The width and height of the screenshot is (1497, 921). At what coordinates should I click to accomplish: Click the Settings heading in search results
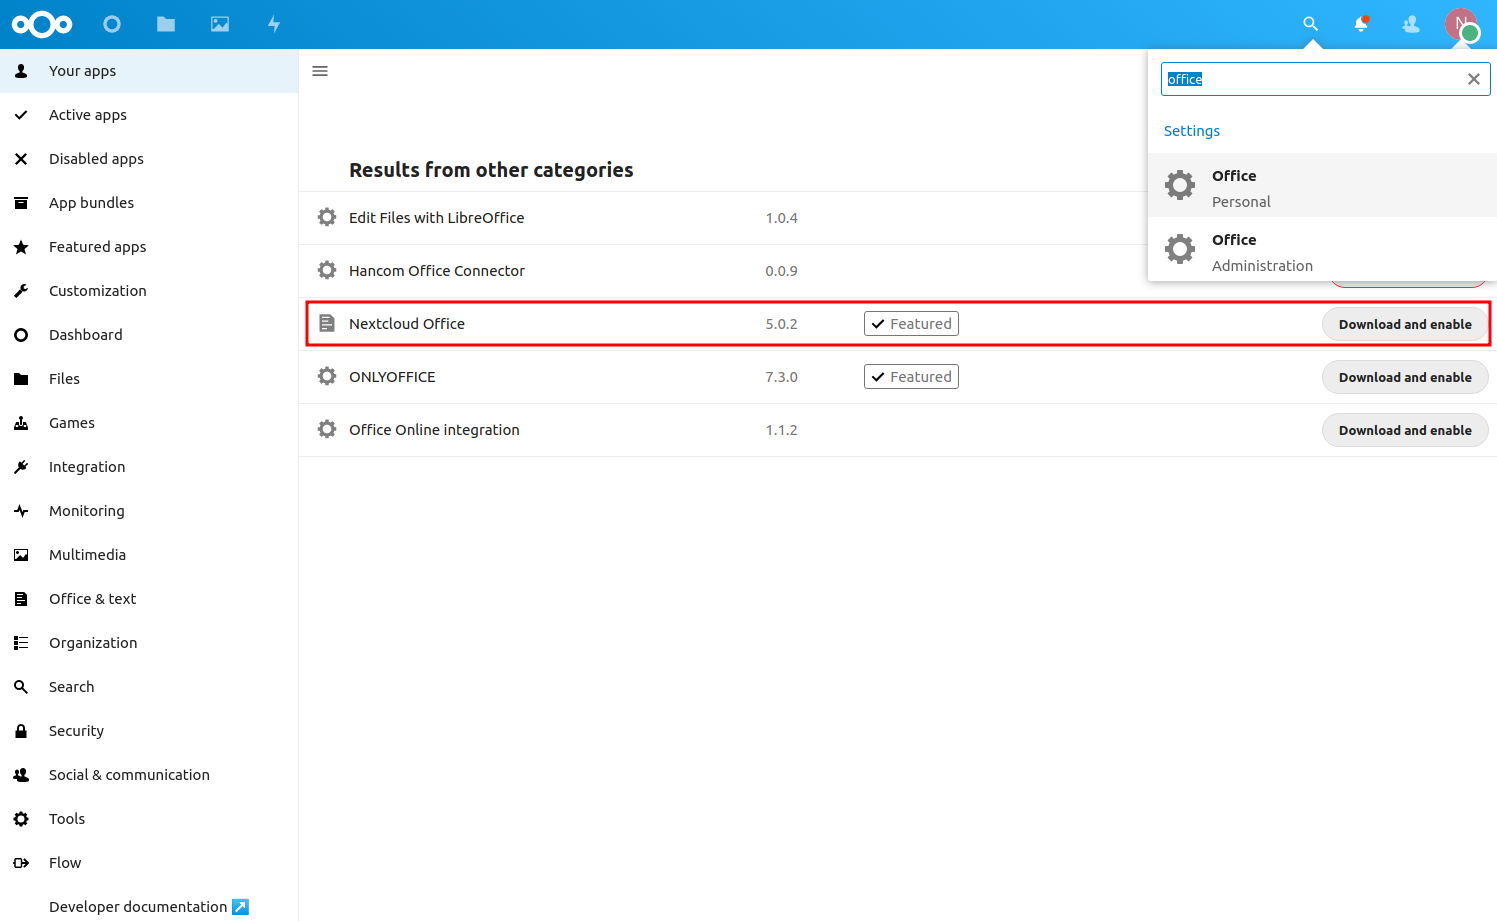1191,131
